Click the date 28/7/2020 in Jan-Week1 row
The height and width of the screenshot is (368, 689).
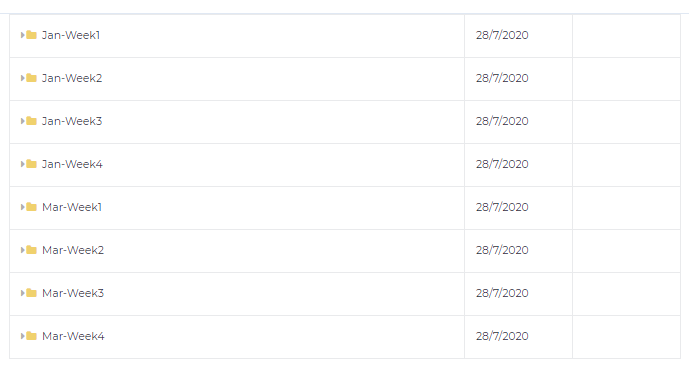502,35
